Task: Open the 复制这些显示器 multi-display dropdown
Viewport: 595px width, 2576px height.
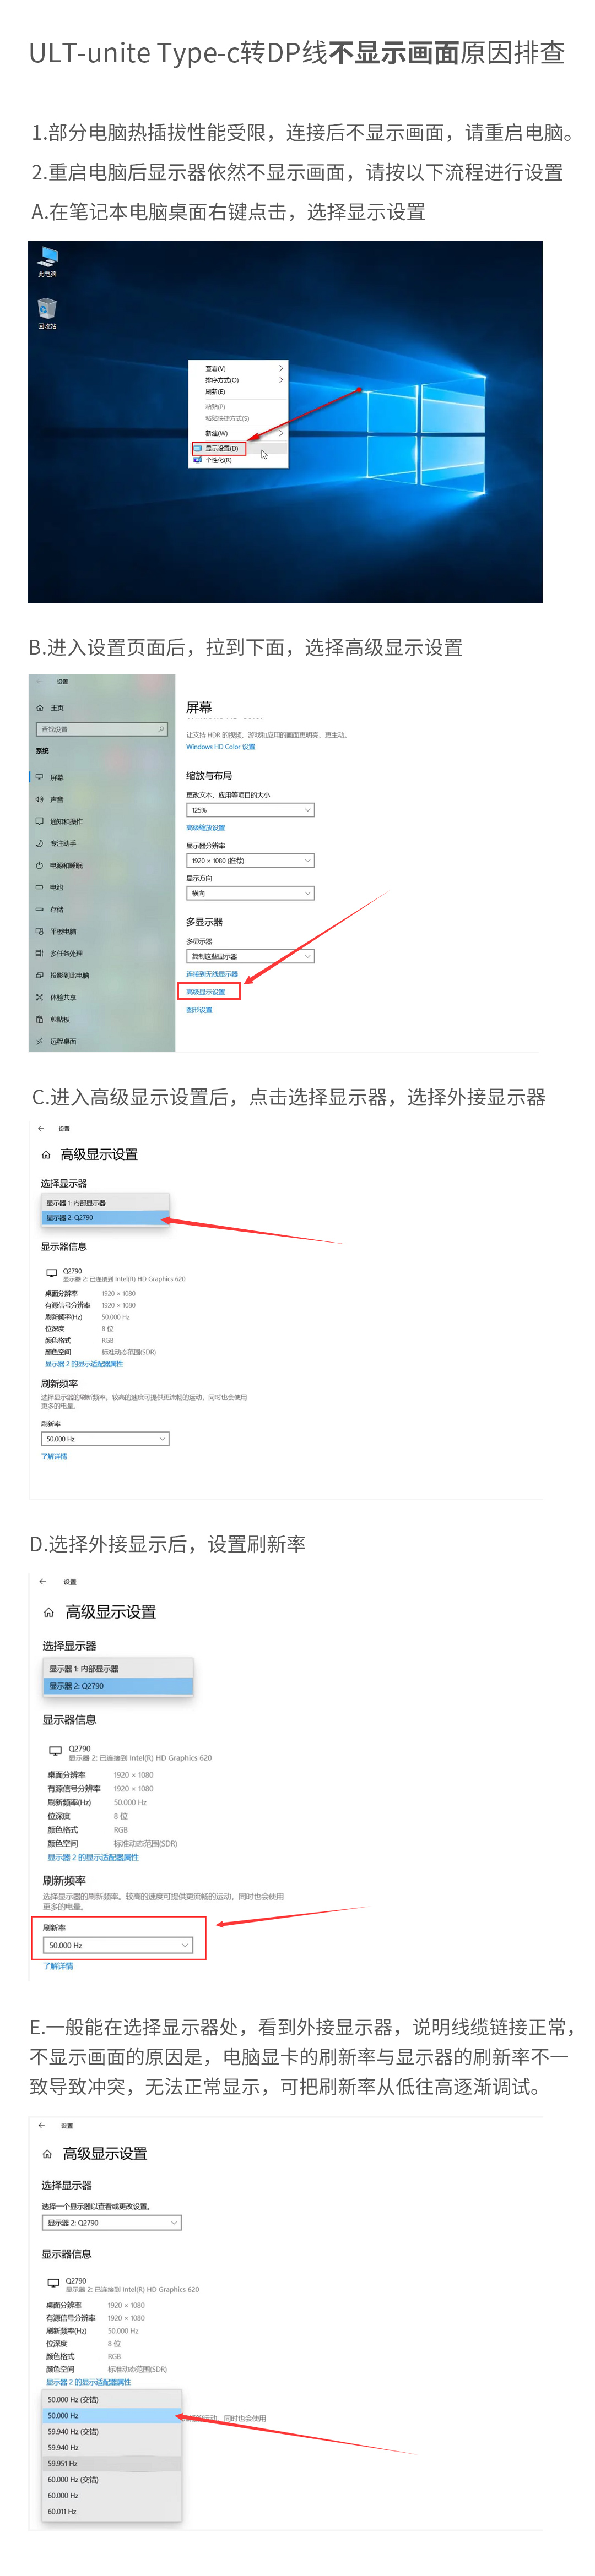Action: 250,956
